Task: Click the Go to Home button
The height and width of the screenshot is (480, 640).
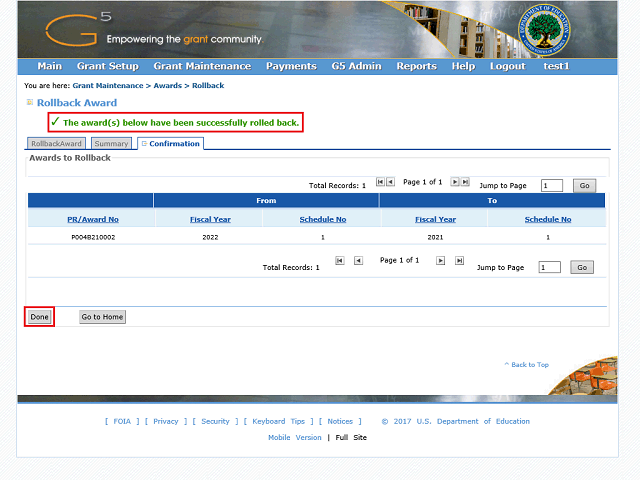Action: click(x=102, y=317)
